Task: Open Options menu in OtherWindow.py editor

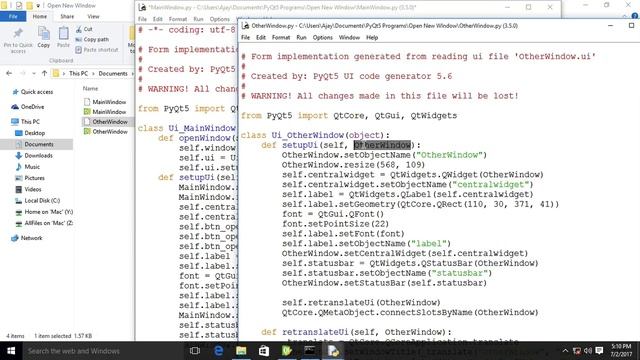Action: click(x=322, y=38)
